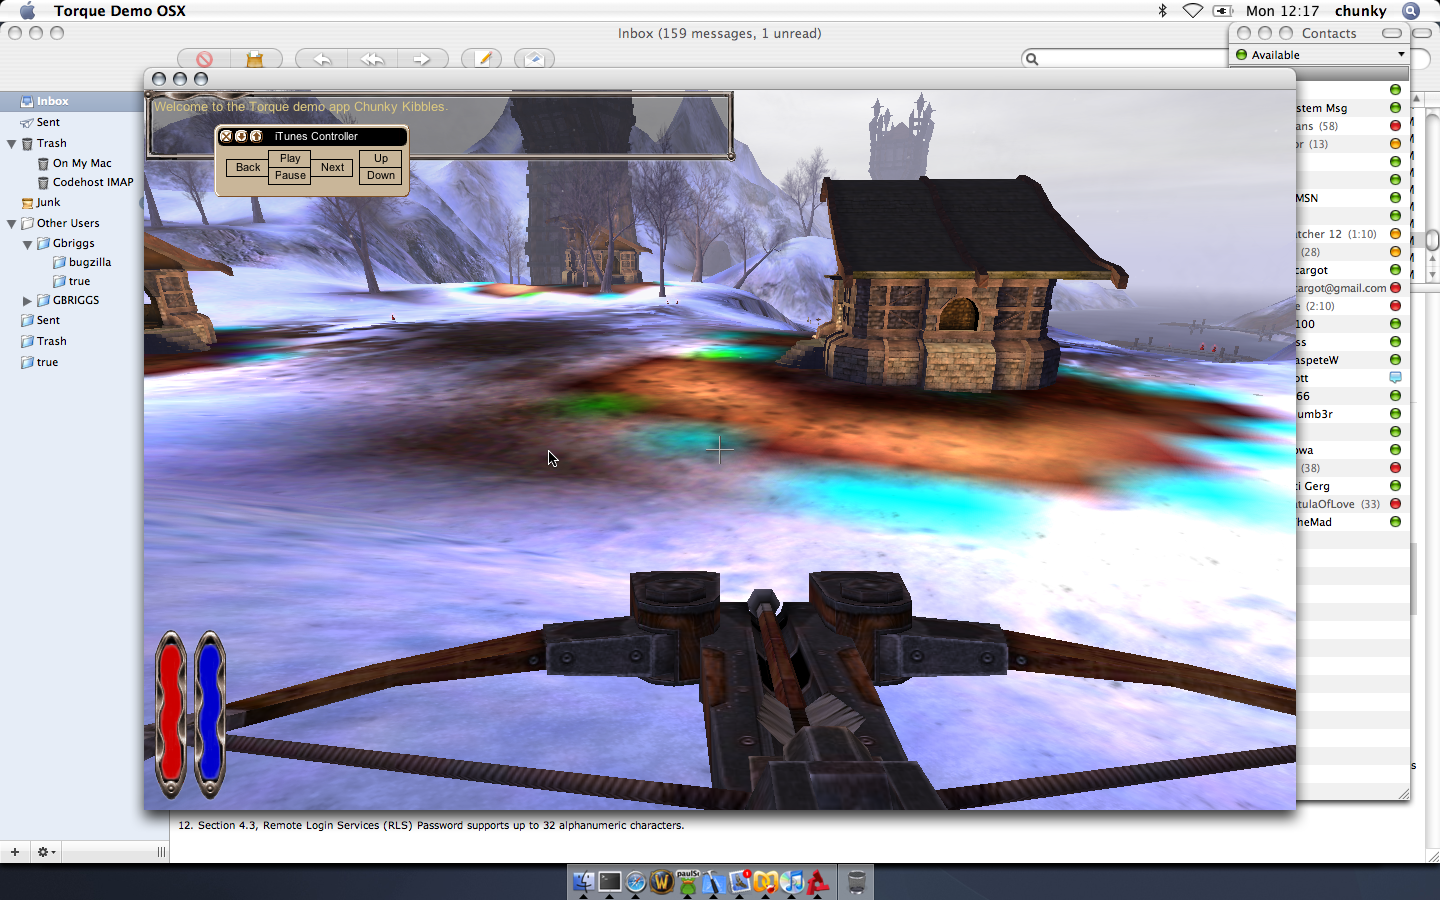Image resolution: width=1440 pixels, height=900 pixels.
Task: Toggle the Contacts window toolbar pill button
Action: [x=1391, y=33]
